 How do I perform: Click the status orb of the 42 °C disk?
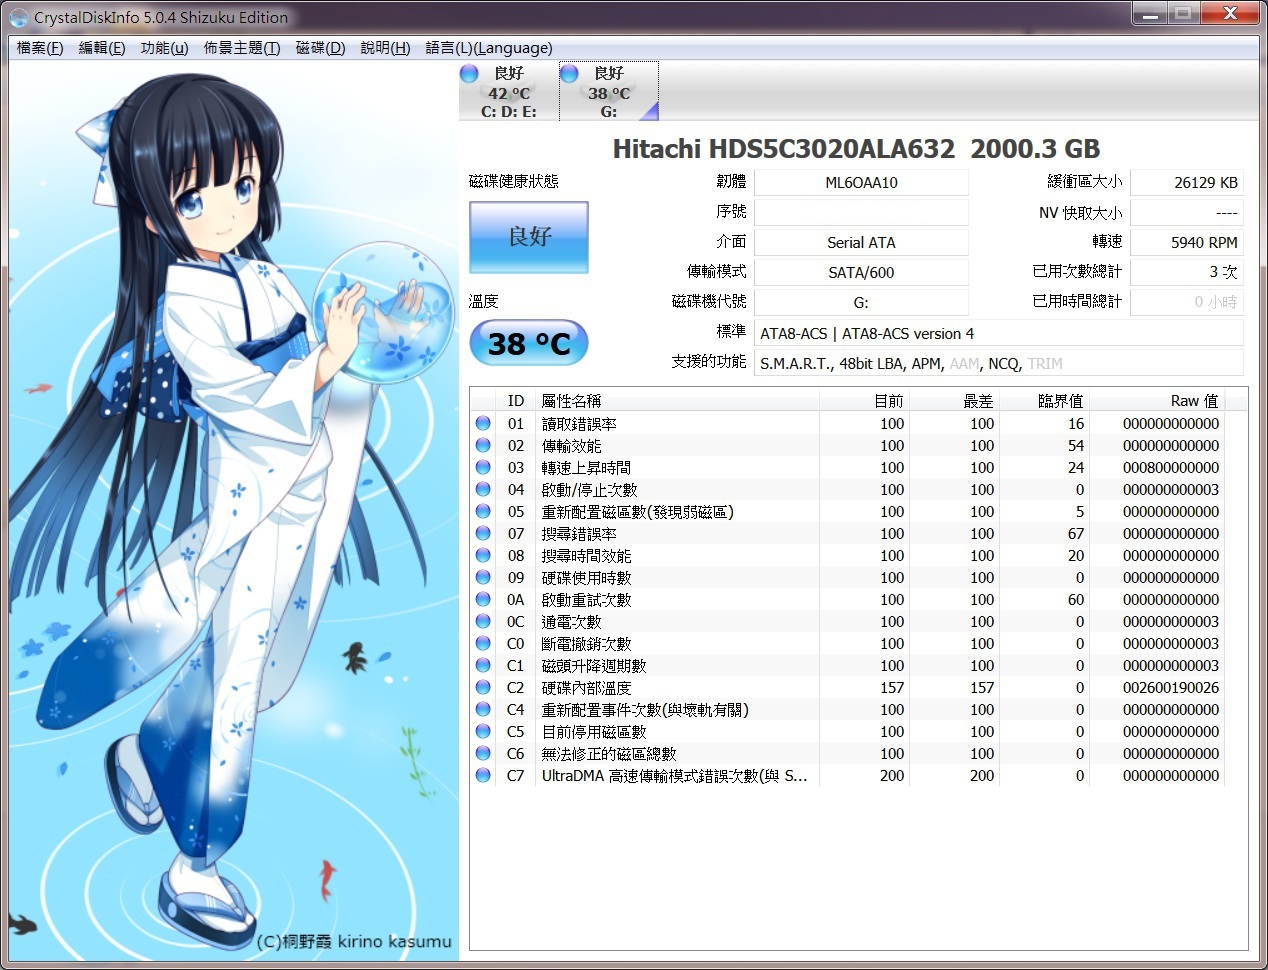[x=469, y=73]
